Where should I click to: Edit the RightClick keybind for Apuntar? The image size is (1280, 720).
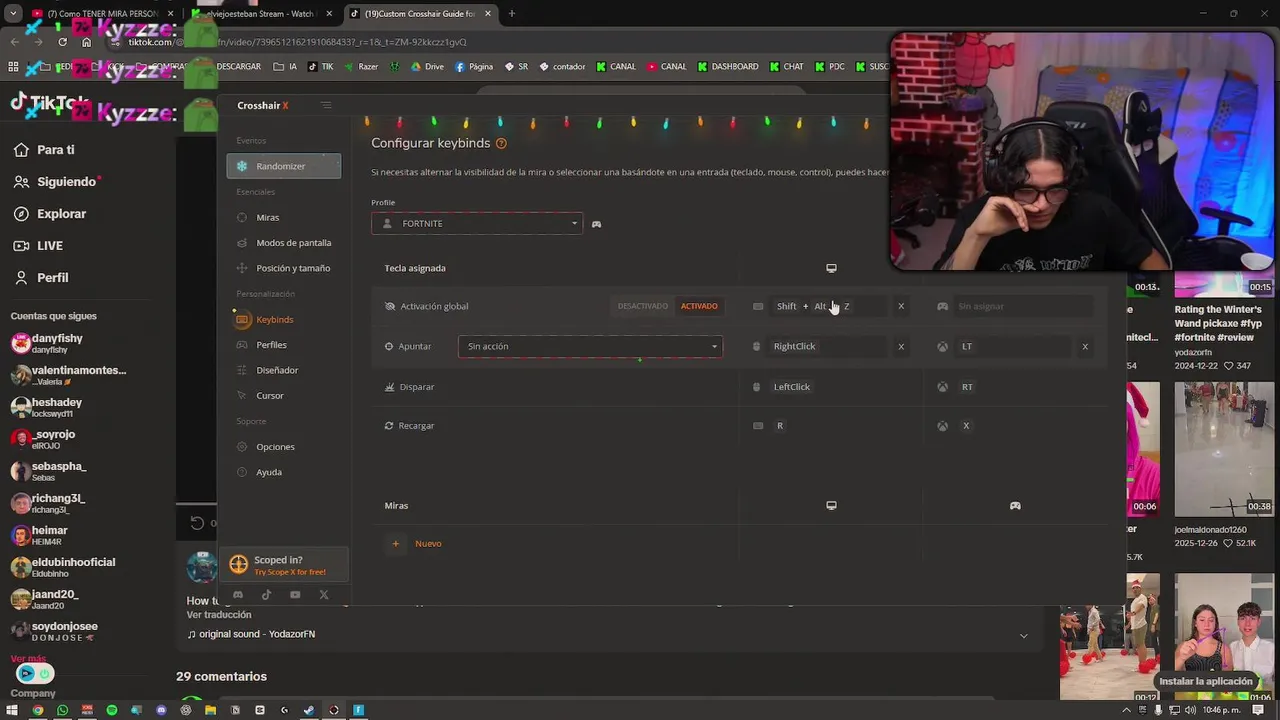(x=828, y=346)
